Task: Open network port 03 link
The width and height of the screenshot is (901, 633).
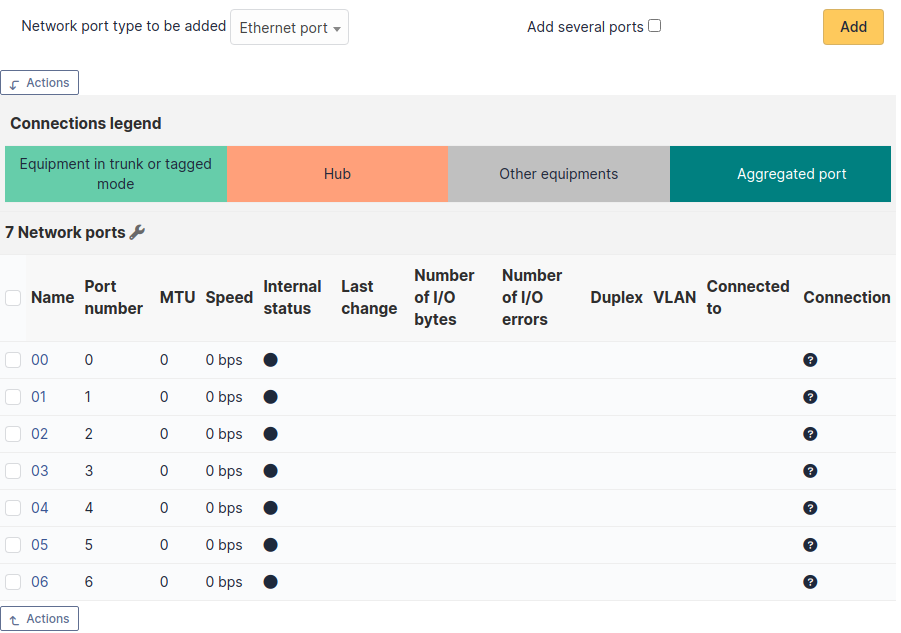Action: tap(40, 471)
